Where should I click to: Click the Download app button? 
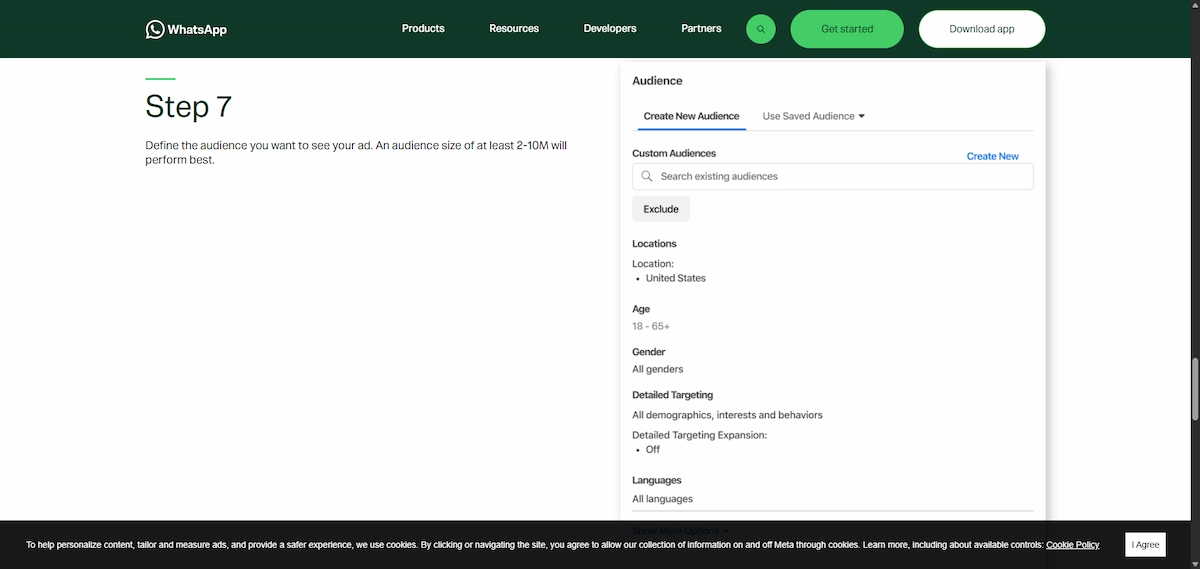(x=982, y=29)
